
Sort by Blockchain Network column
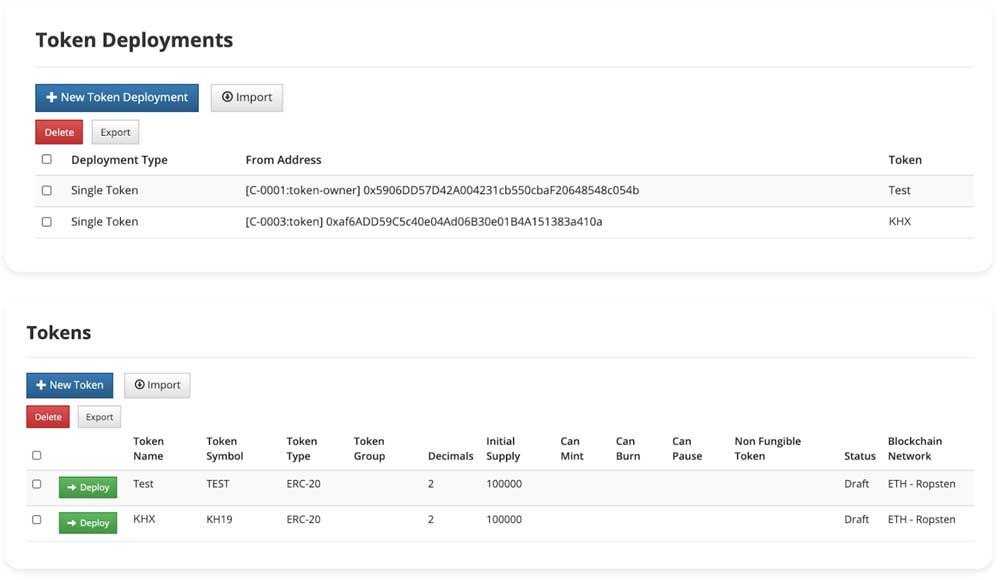coord(915,449)
